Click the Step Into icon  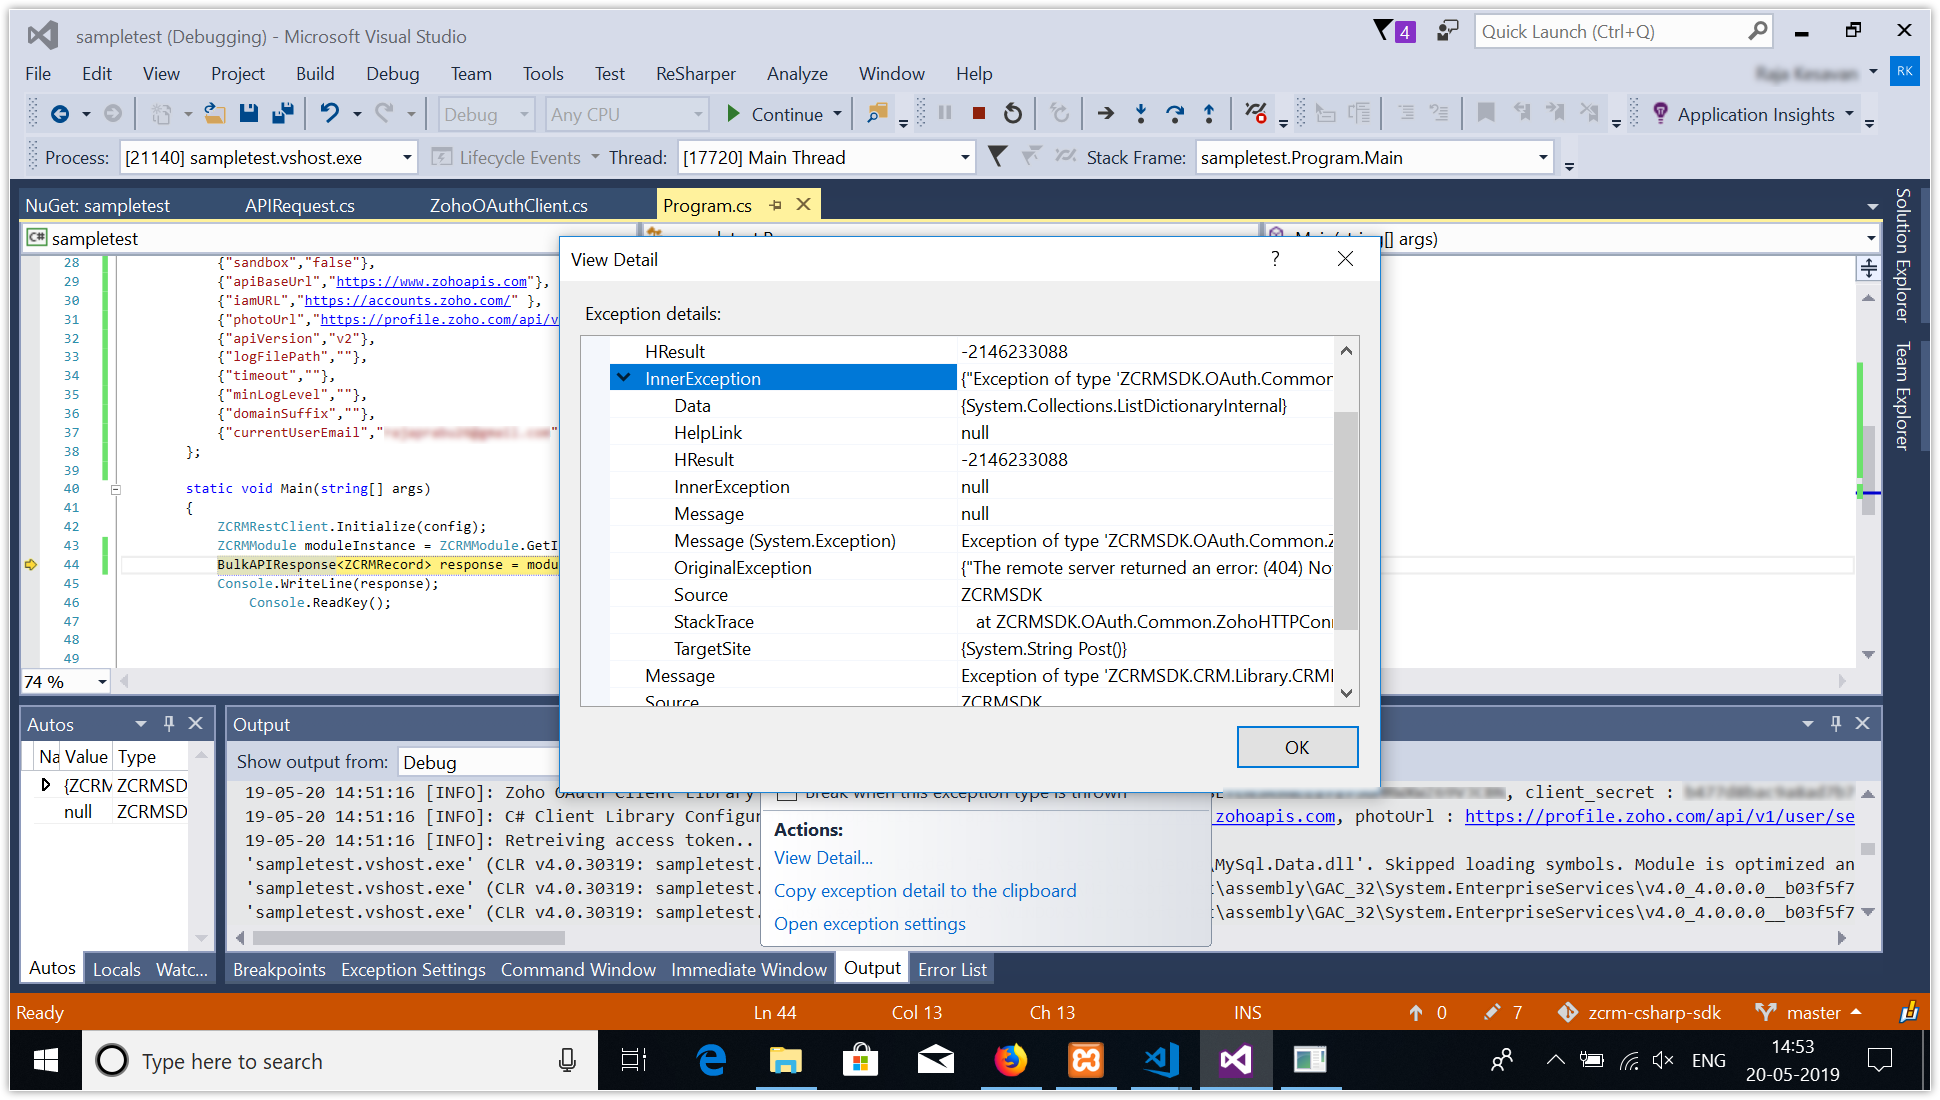[1140, 114]
